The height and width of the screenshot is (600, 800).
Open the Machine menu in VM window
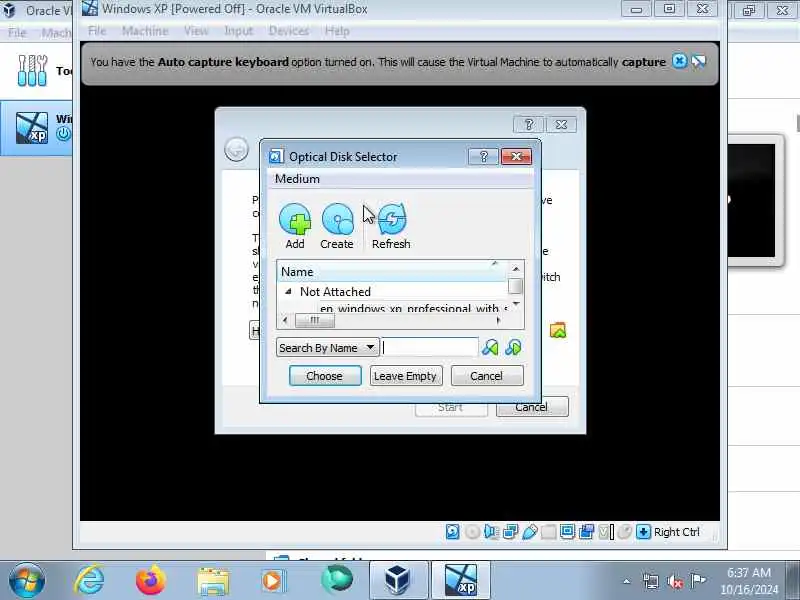click(x=145, y=31)
